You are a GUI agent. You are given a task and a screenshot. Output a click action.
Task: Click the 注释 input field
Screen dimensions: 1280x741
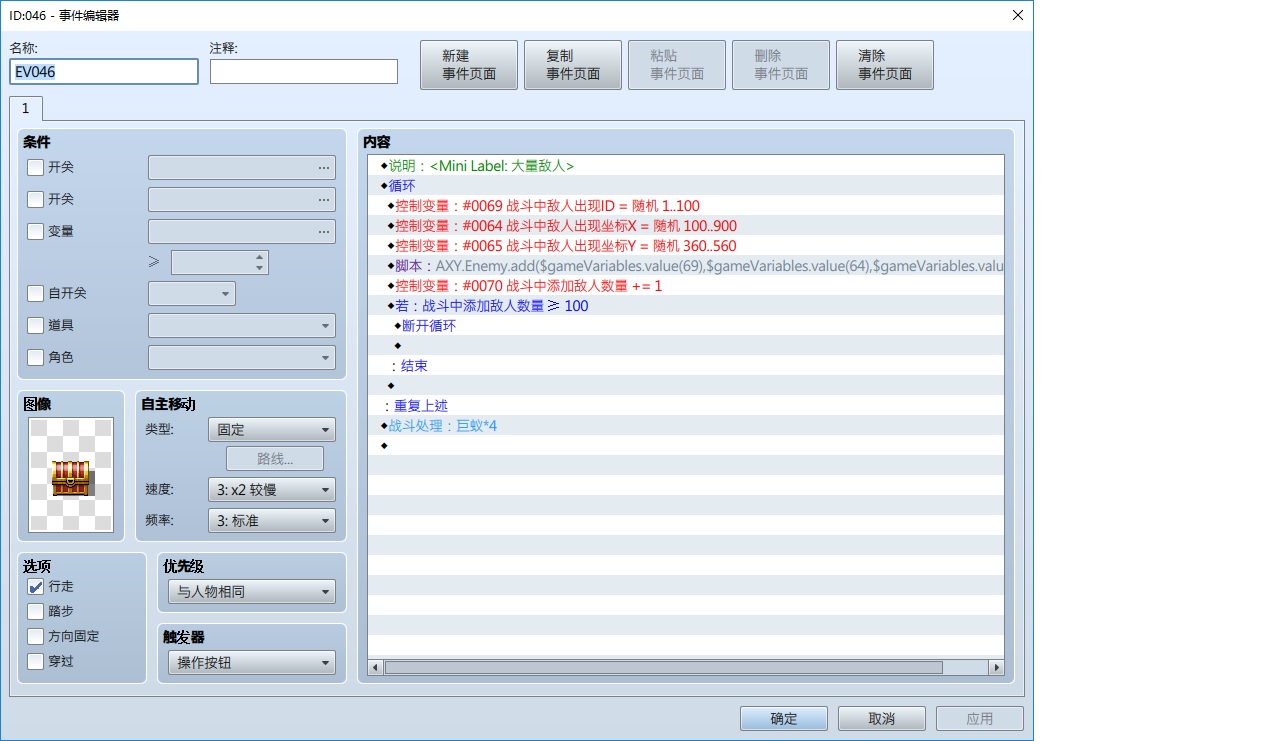click(304, 72)
